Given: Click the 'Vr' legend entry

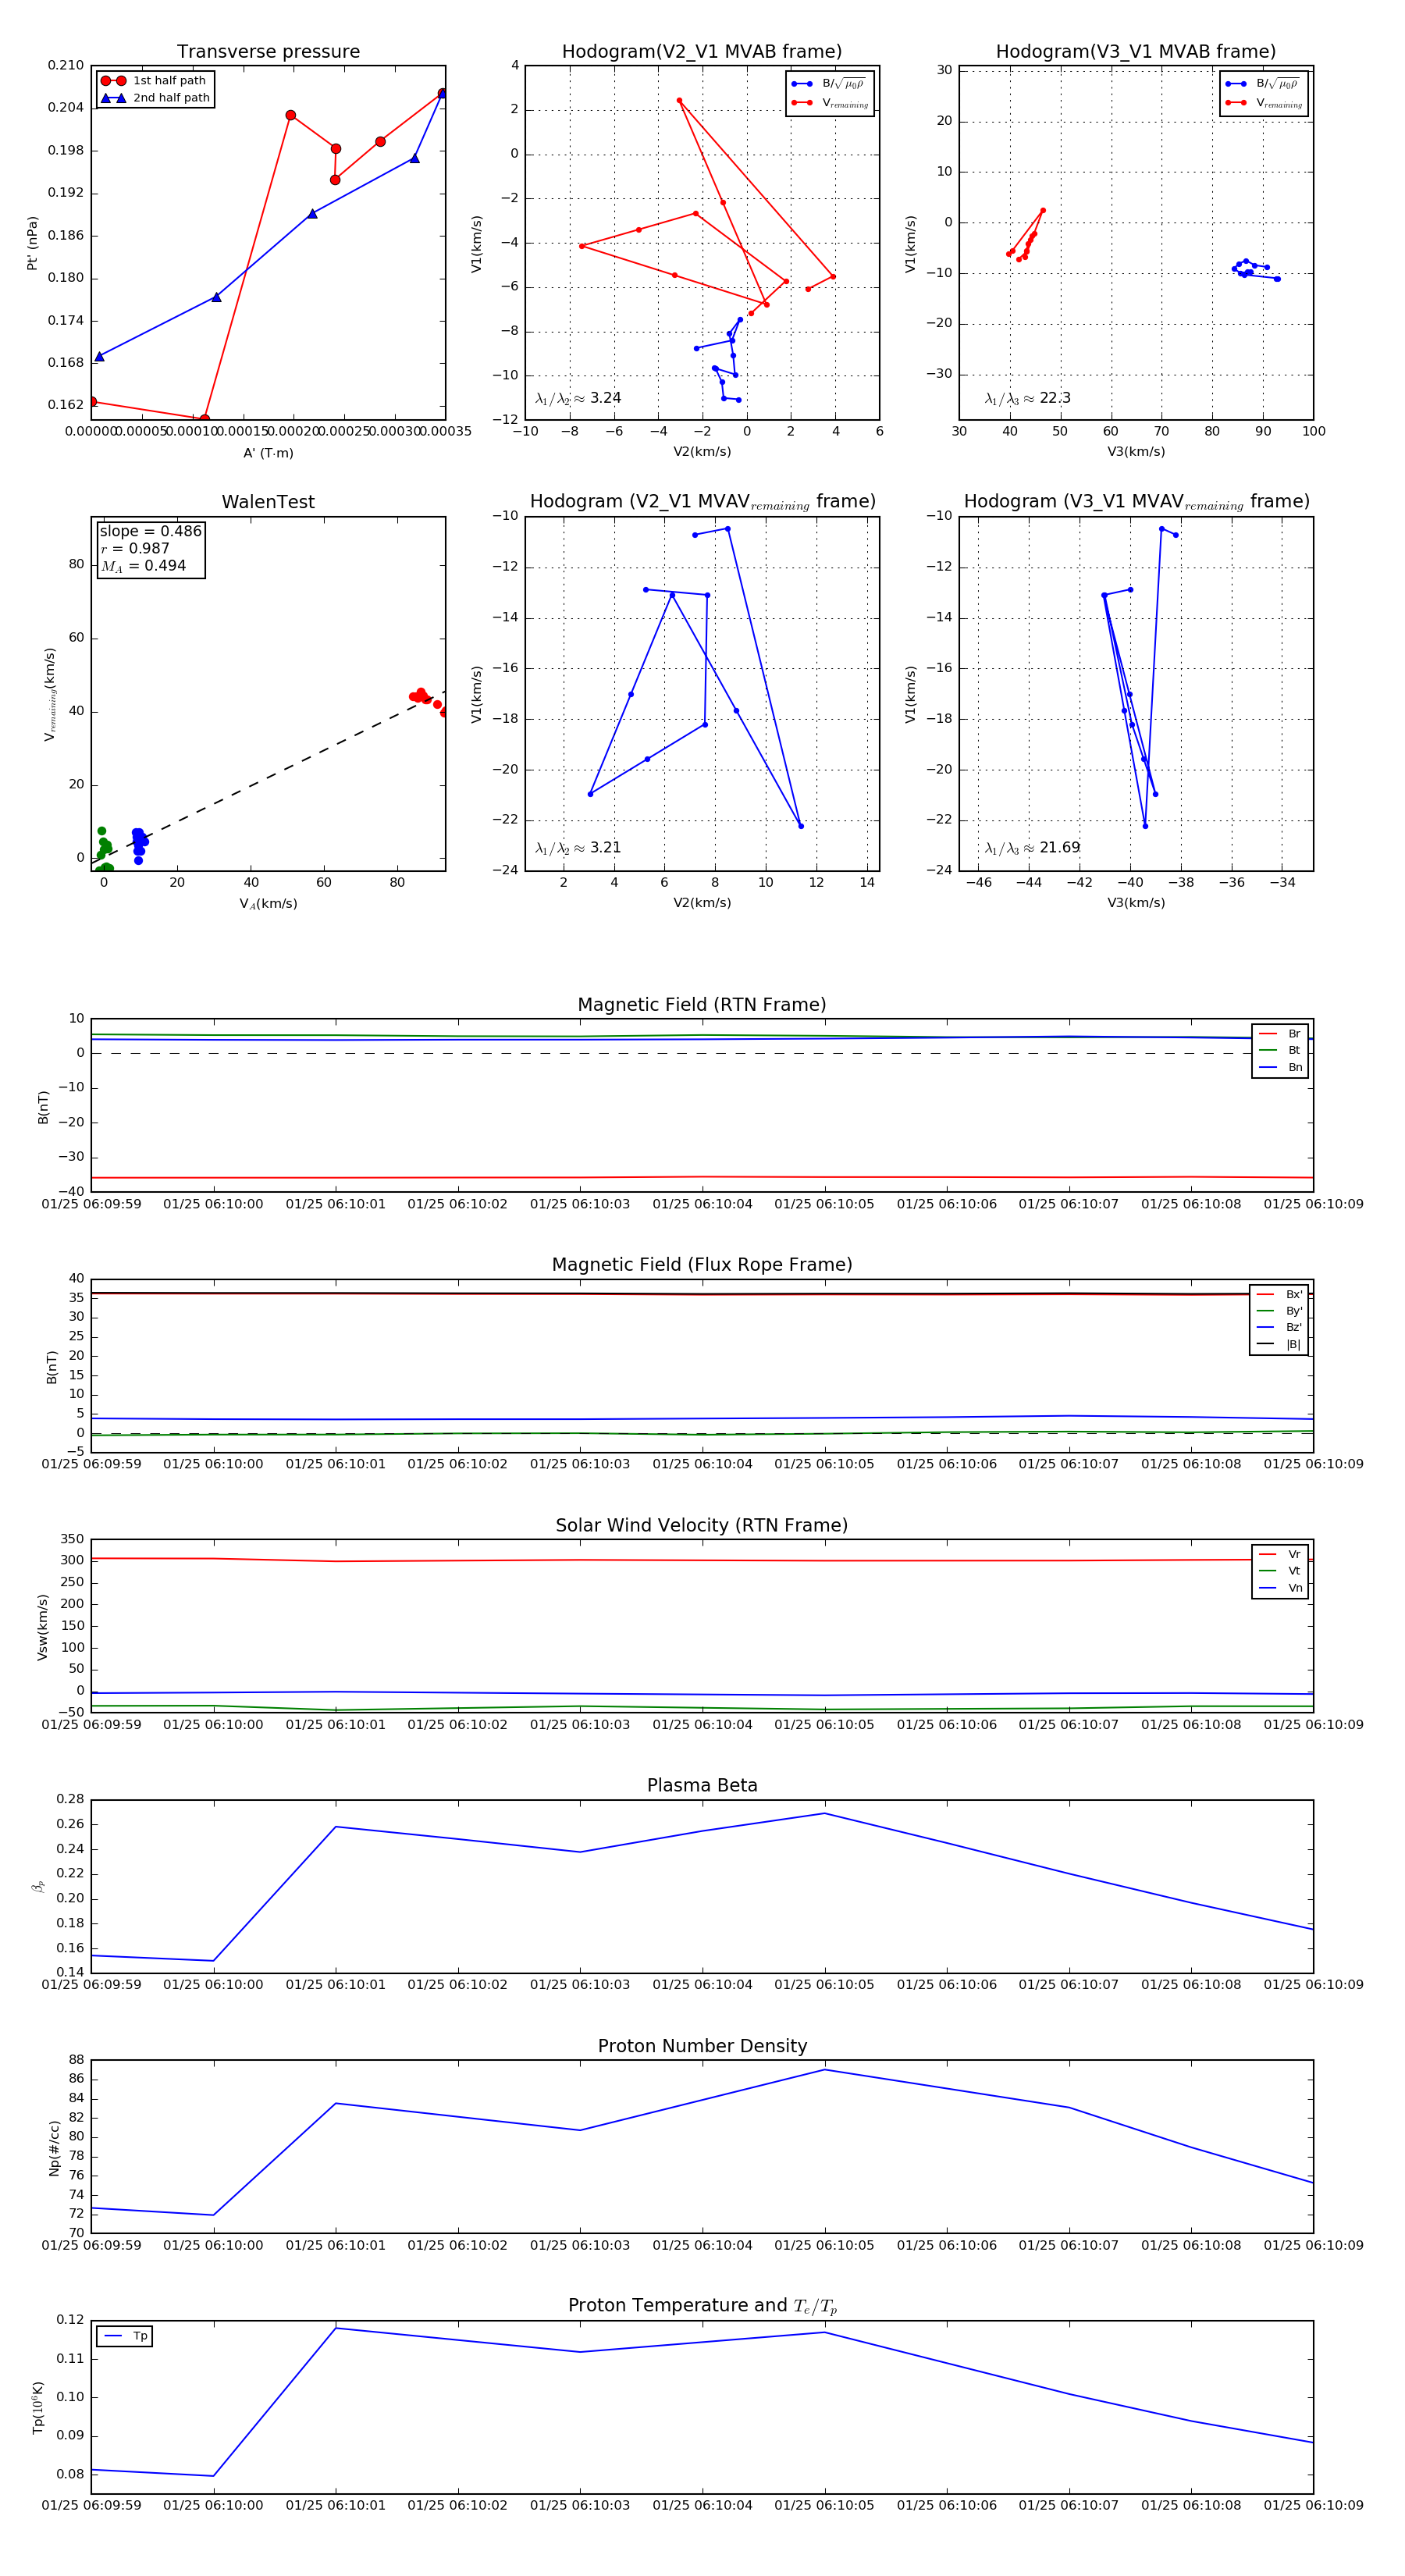Looking at the screenshot, I should coord(1281,1554).
